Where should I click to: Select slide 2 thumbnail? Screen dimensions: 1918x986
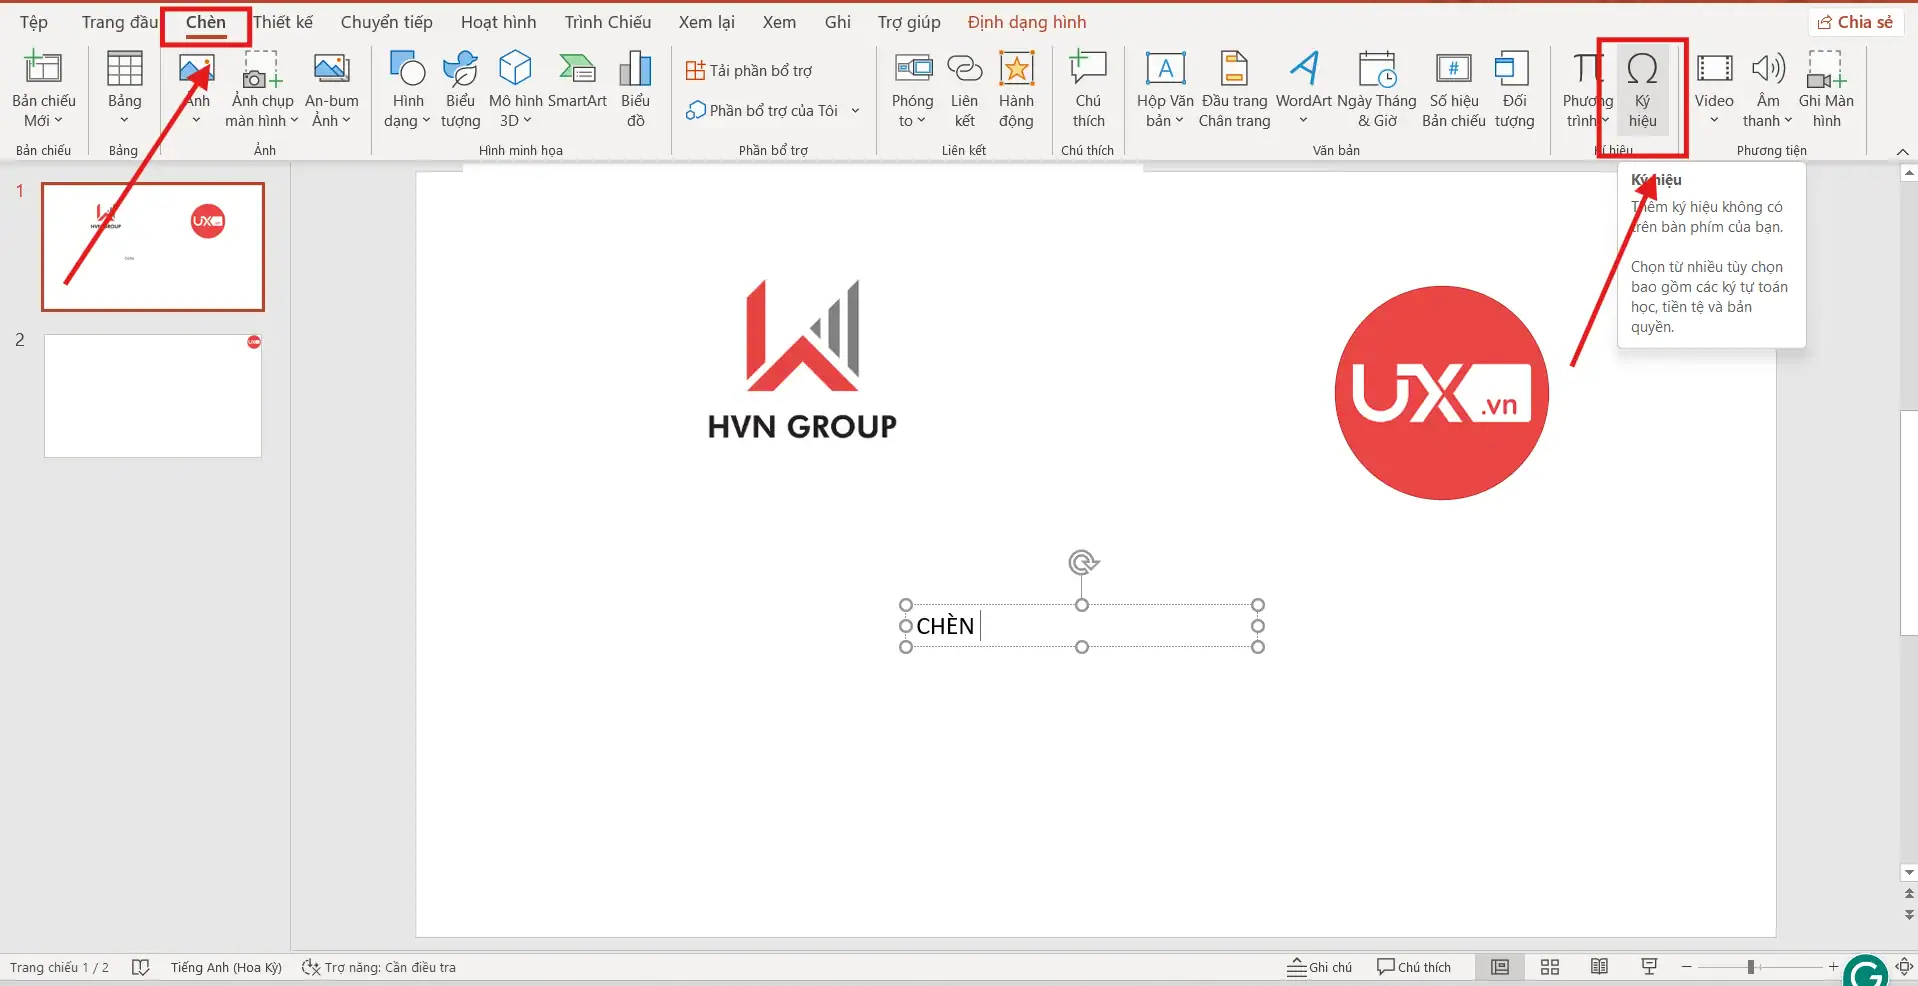click(153, 396)
